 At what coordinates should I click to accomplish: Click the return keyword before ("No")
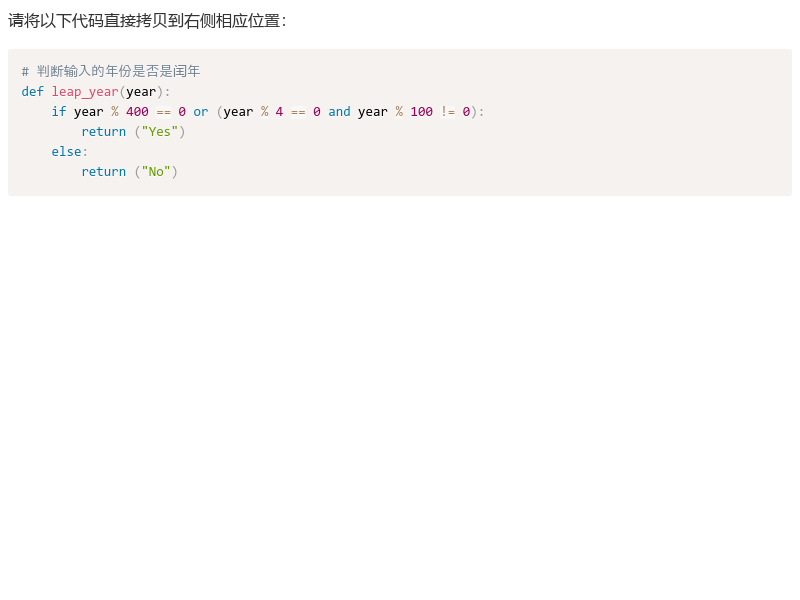[x=104, y=171]
